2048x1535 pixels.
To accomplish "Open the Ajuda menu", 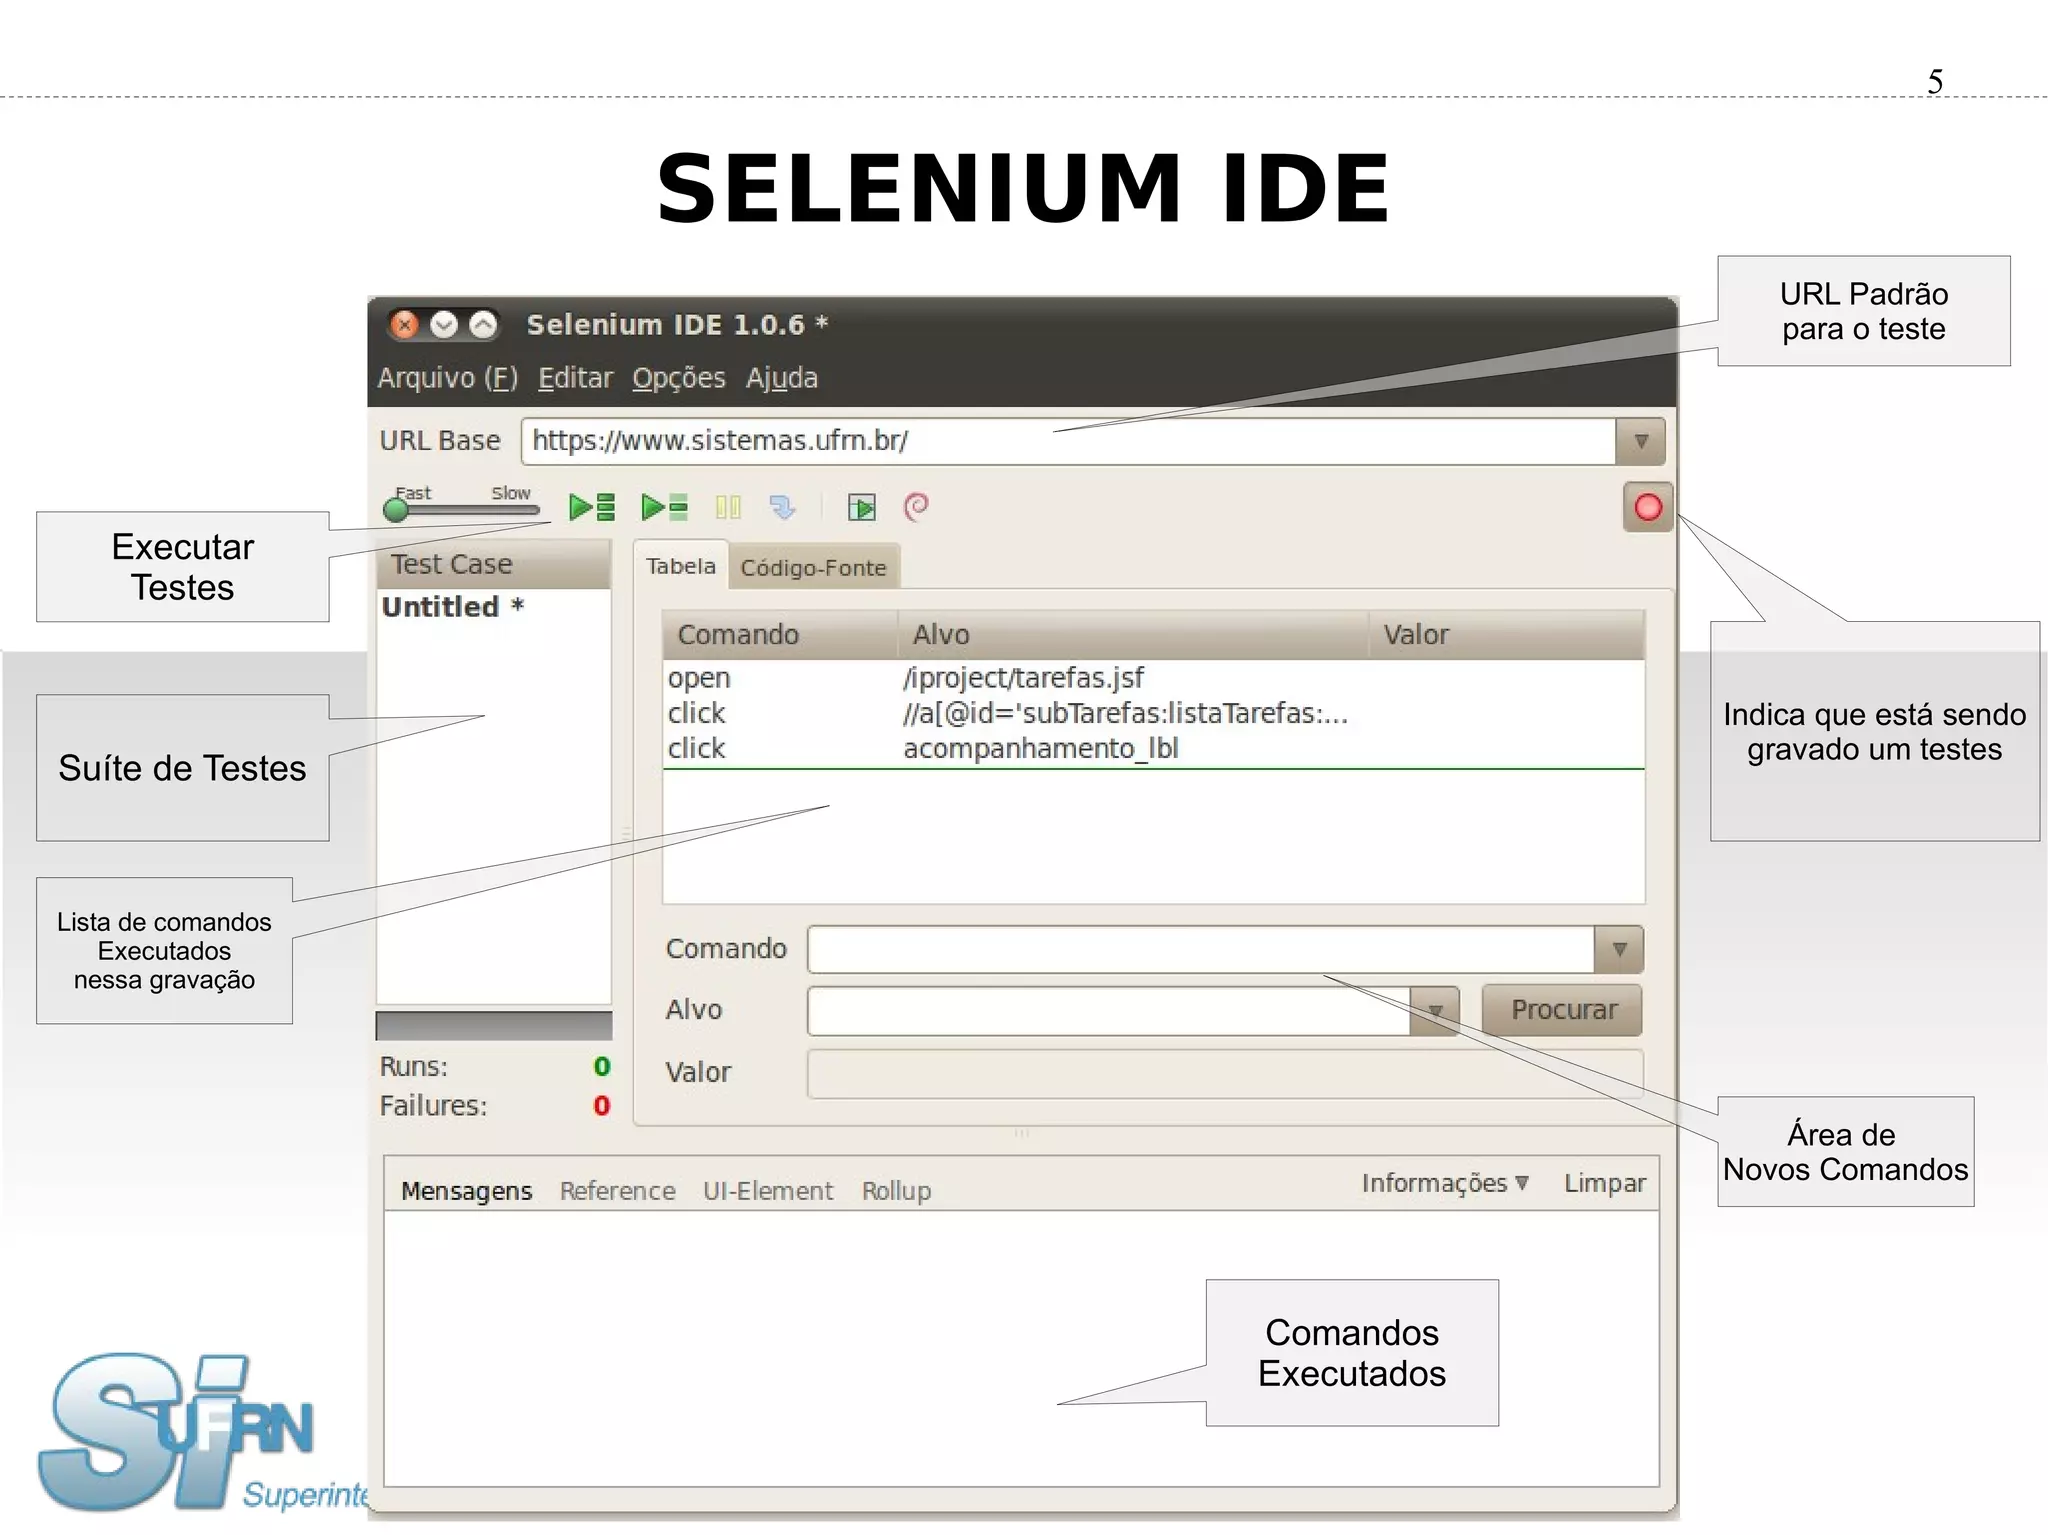I will pyautogui.click(x=781, y=378).
